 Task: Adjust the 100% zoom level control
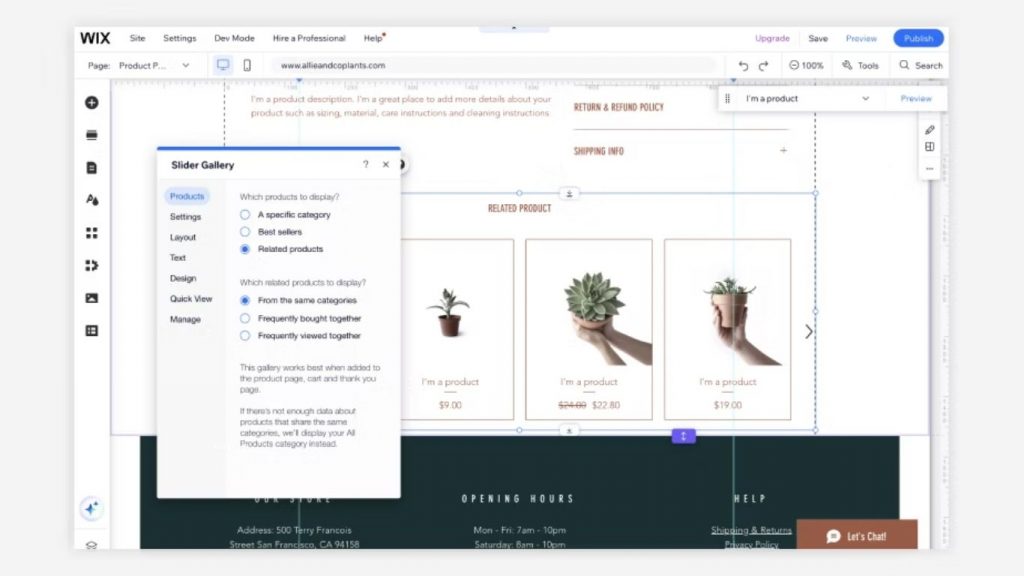[x=806, y=64]
